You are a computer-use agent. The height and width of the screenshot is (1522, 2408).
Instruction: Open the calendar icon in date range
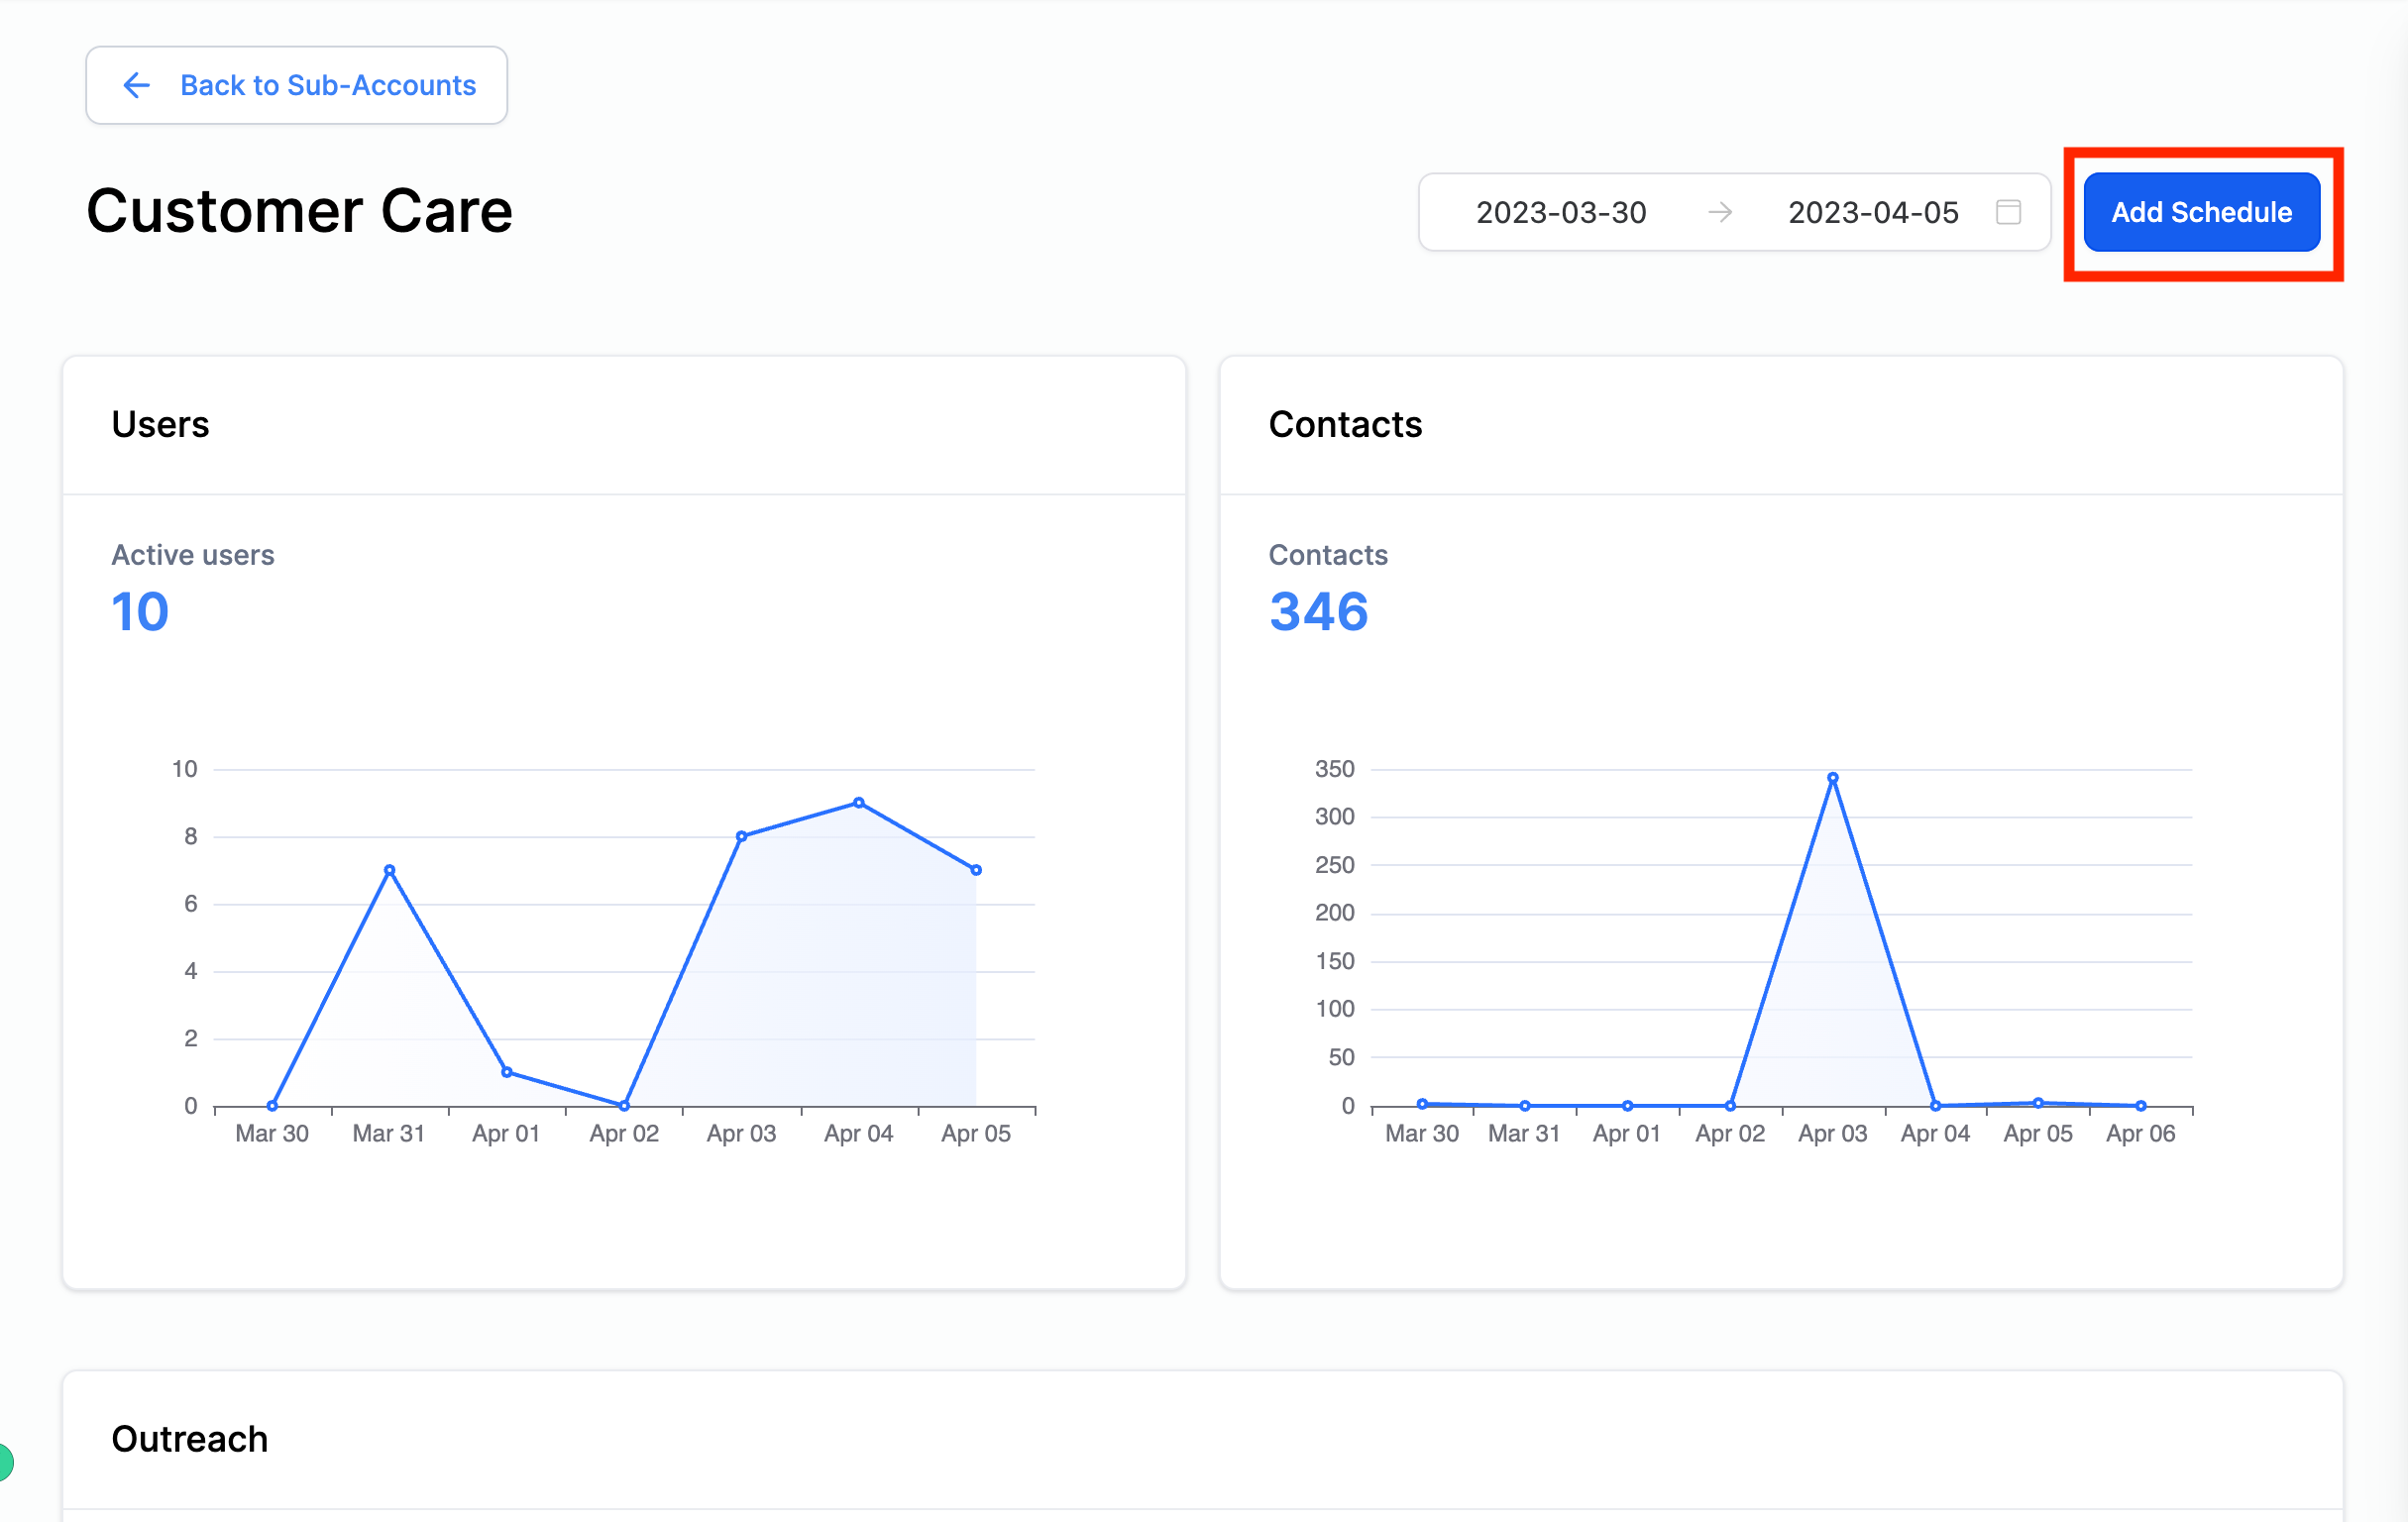[2008, 212]
